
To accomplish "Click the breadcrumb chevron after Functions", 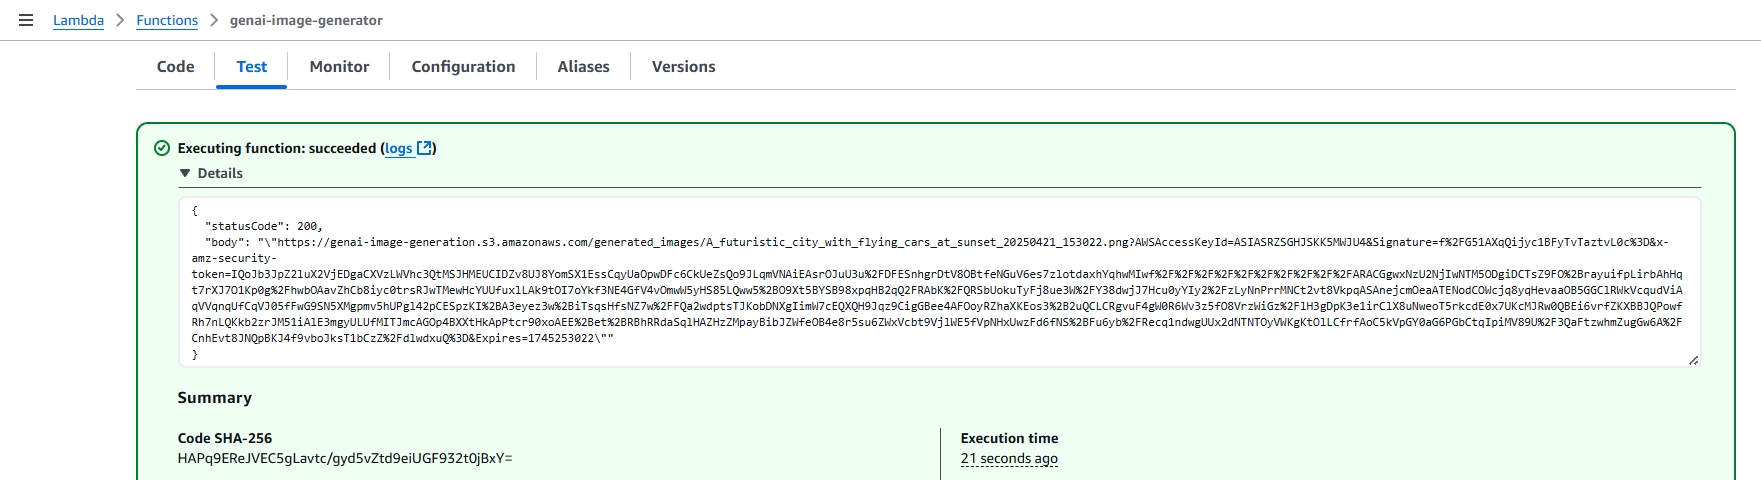I will [214, 20].
